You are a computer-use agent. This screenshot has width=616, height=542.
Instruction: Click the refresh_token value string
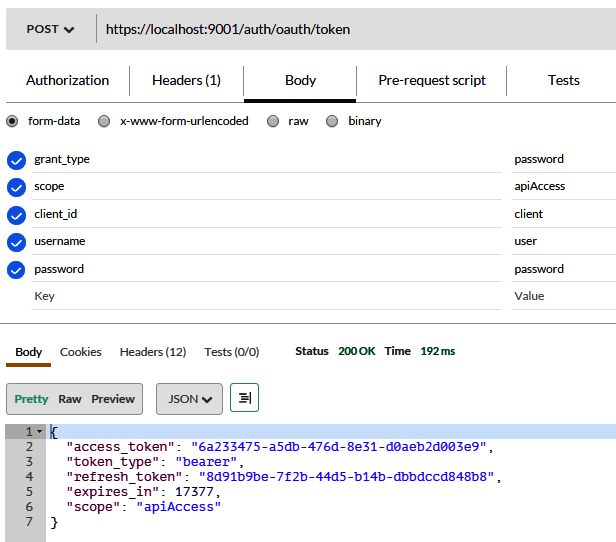[346, 477]
